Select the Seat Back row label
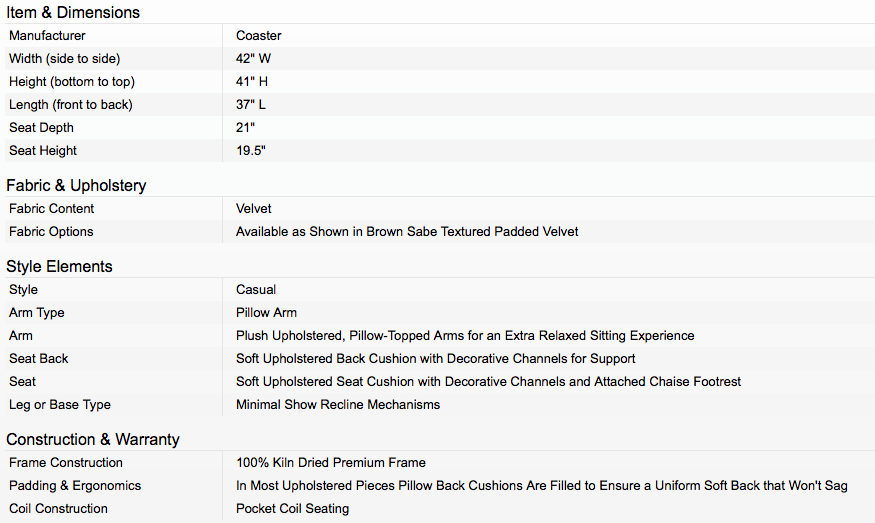The image size is (875, 523). coord(39,358)
